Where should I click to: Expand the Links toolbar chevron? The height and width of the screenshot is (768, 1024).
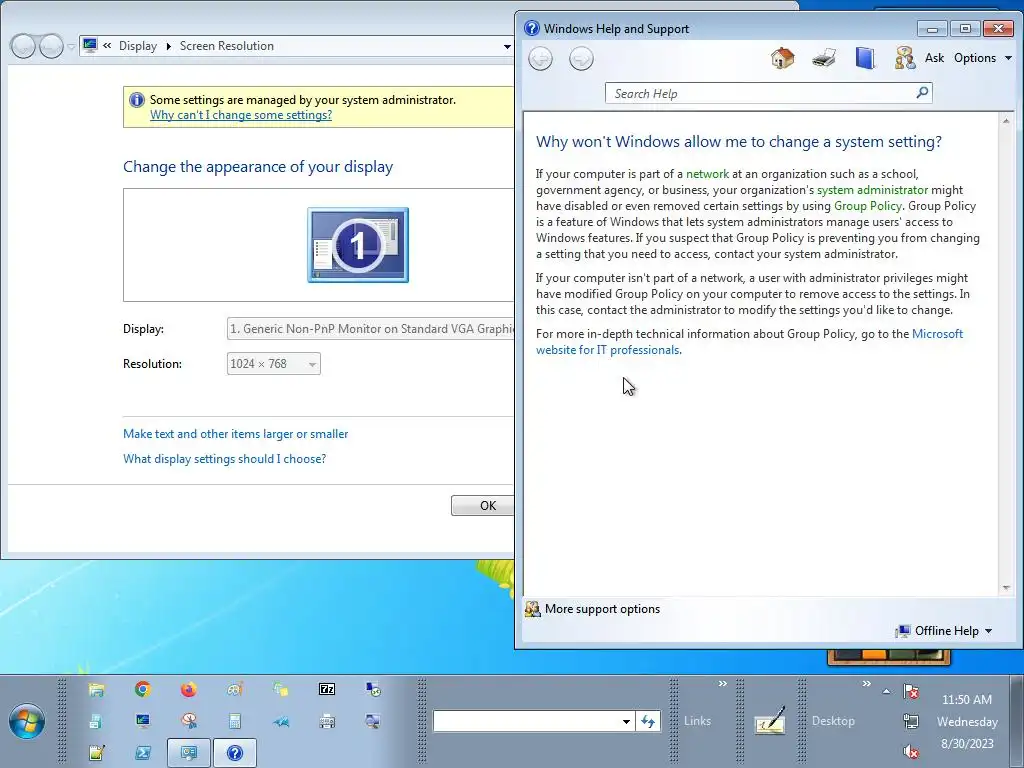[722, 684]
